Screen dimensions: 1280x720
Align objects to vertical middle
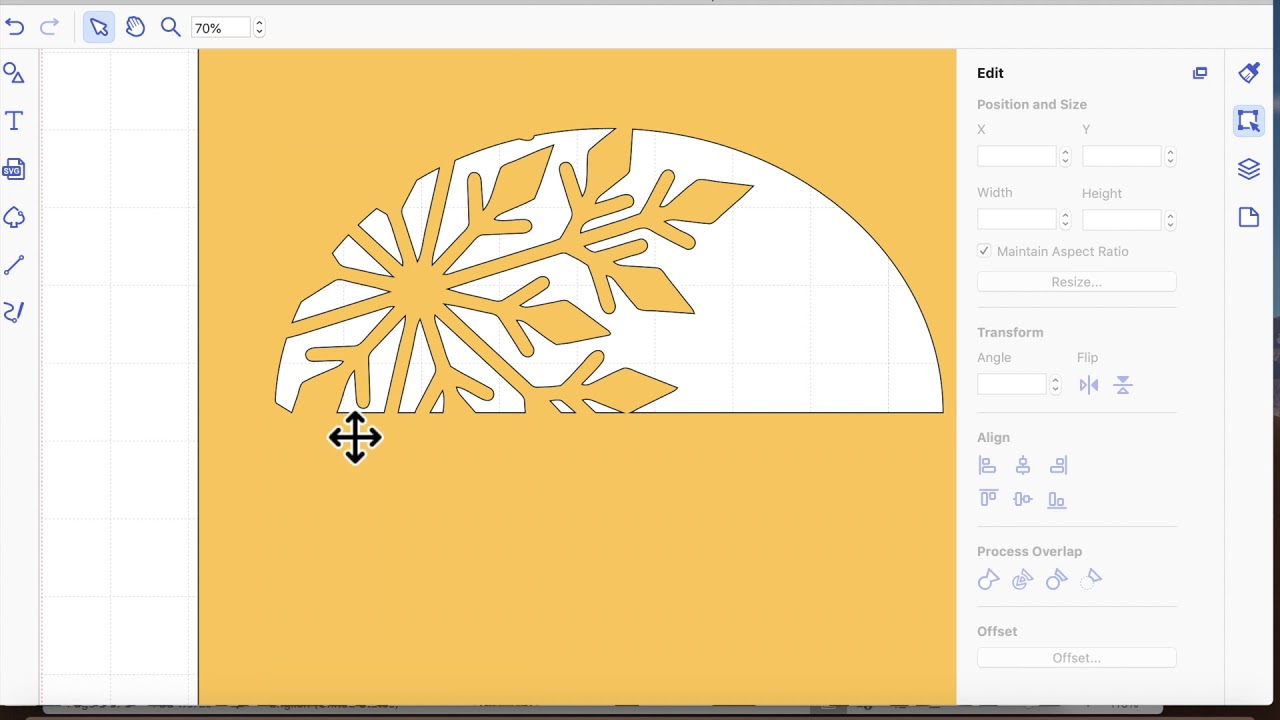[x=1022, y=499]
